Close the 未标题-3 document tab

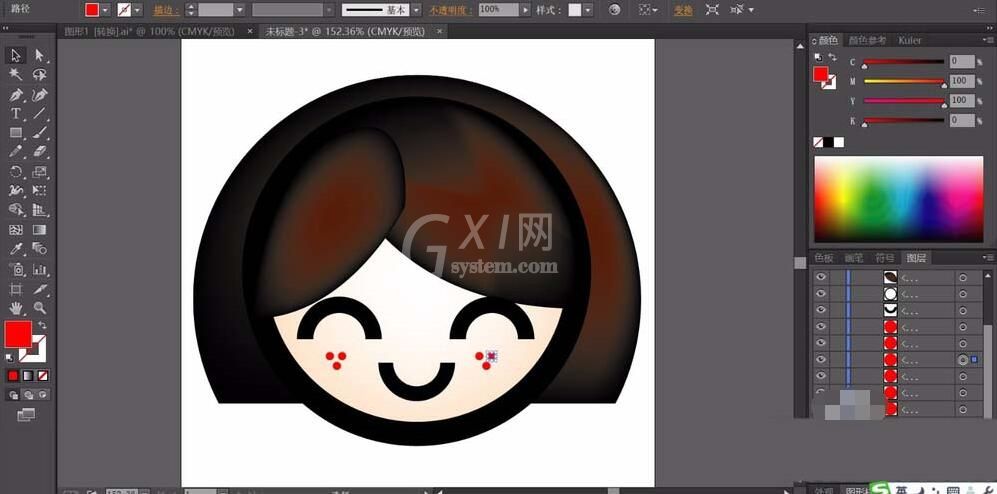(439, 31)
